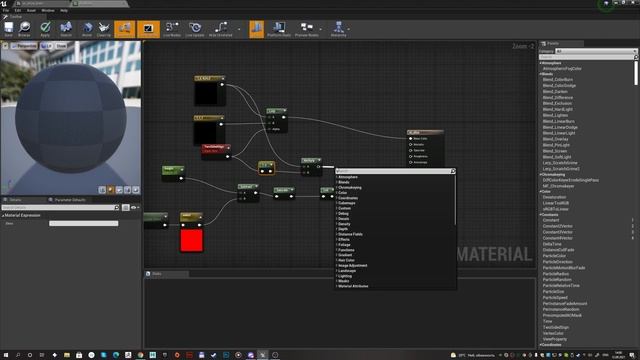Viewport: 640px width, 360px height.
Task: Expand Atmosphere in the context menu
Action: pyautogui.click(x=348, y=177)
